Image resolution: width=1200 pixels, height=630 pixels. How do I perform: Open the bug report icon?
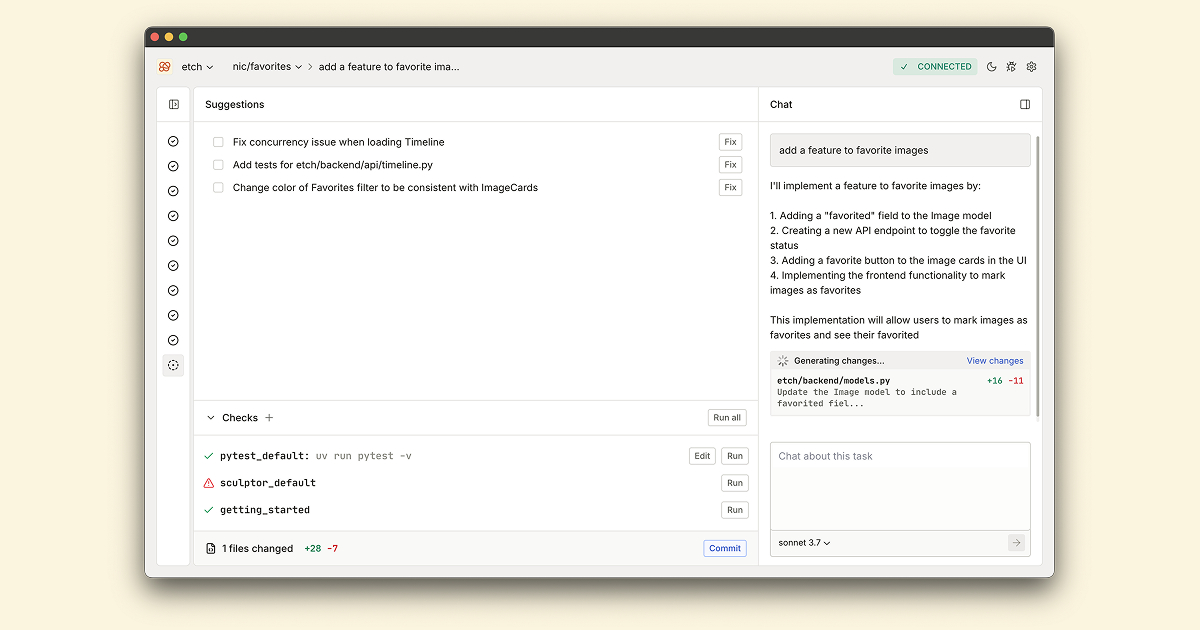click(x=1011, y=67)
